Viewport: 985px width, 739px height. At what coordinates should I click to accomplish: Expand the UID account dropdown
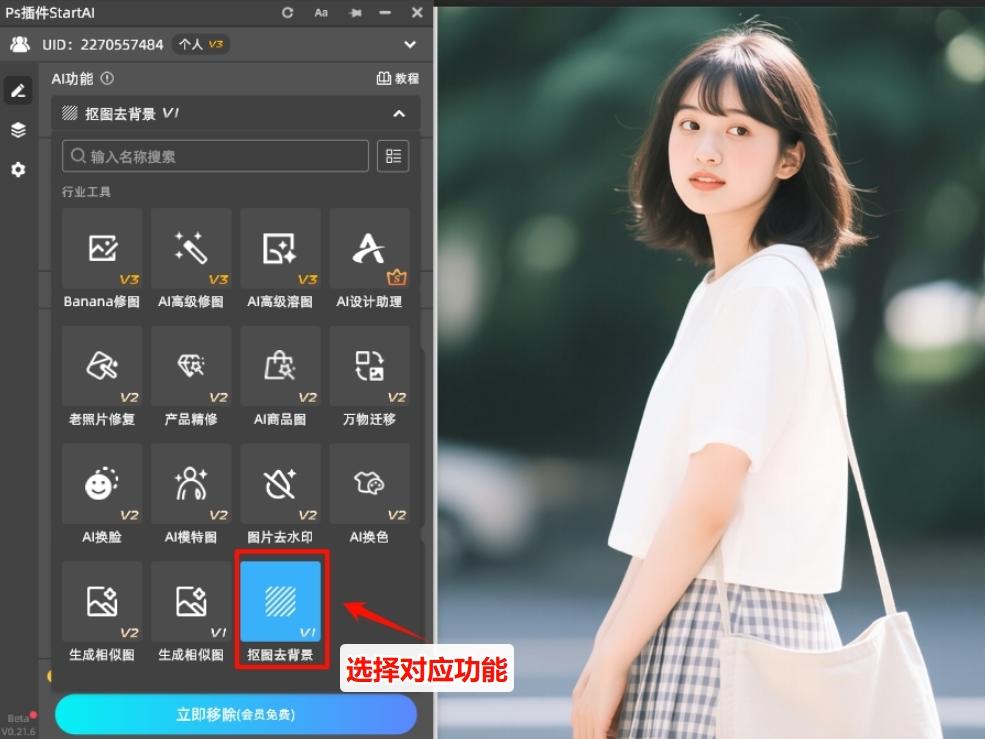tap(409, 44)
